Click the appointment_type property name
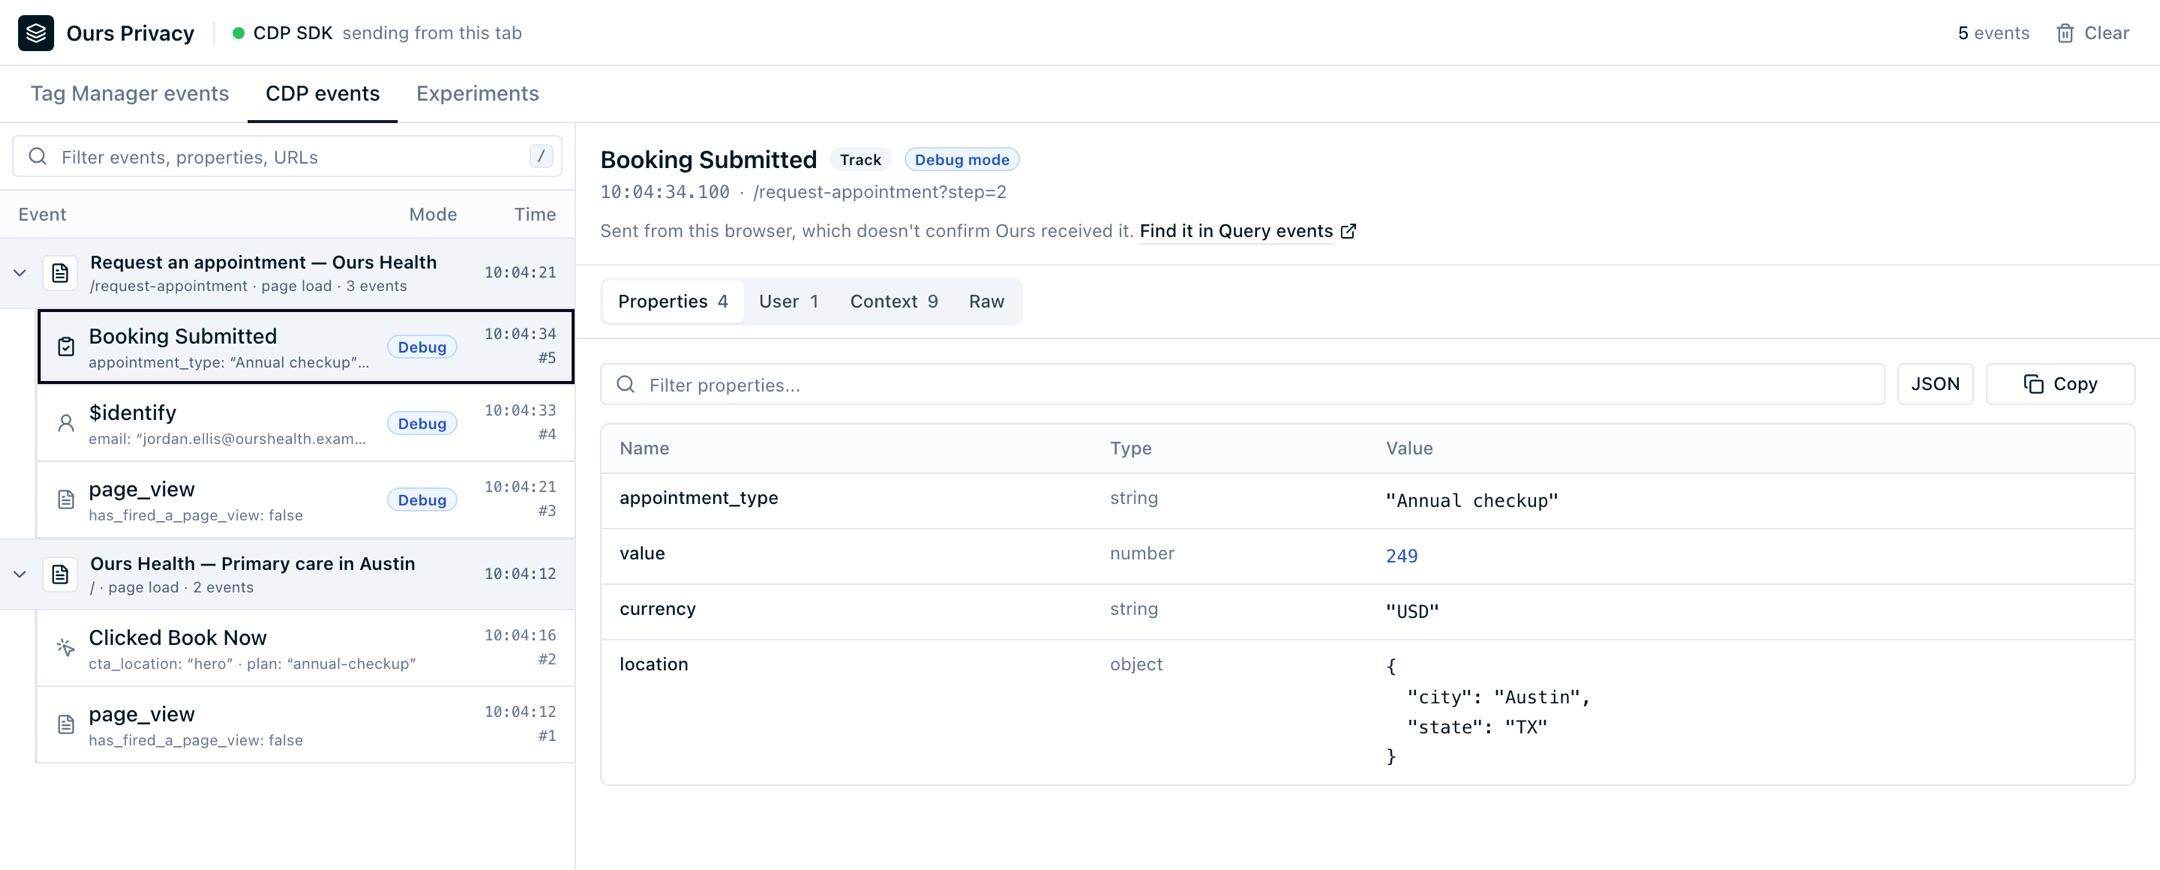 point(699,498)
